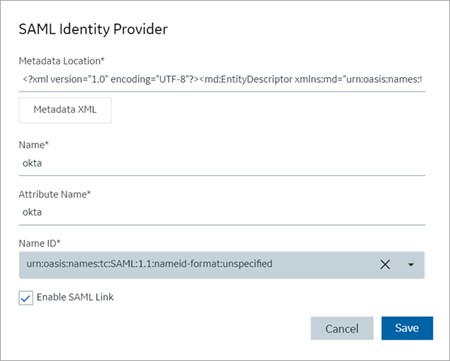Click the Name ID label
This screenshot has width=450, height=361.
(40, 243)
